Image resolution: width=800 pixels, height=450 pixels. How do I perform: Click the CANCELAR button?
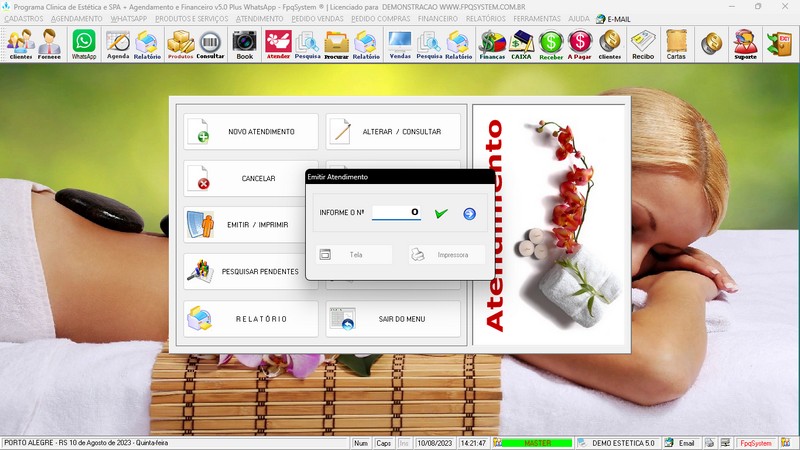[245, 179]
